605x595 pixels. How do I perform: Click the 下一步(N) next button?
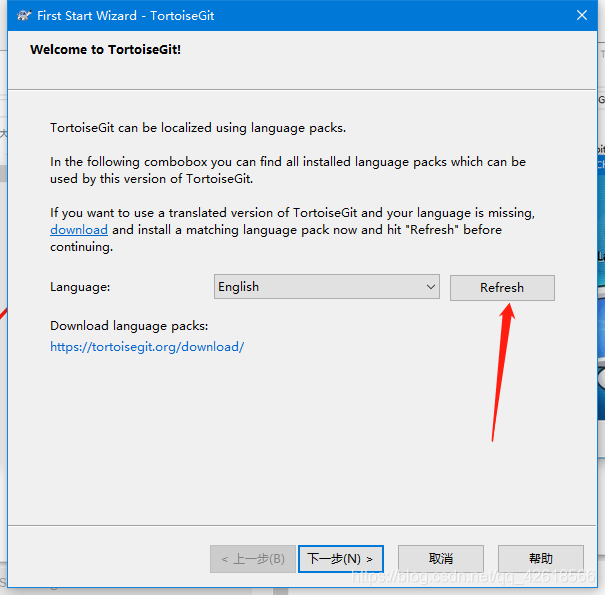341,559
